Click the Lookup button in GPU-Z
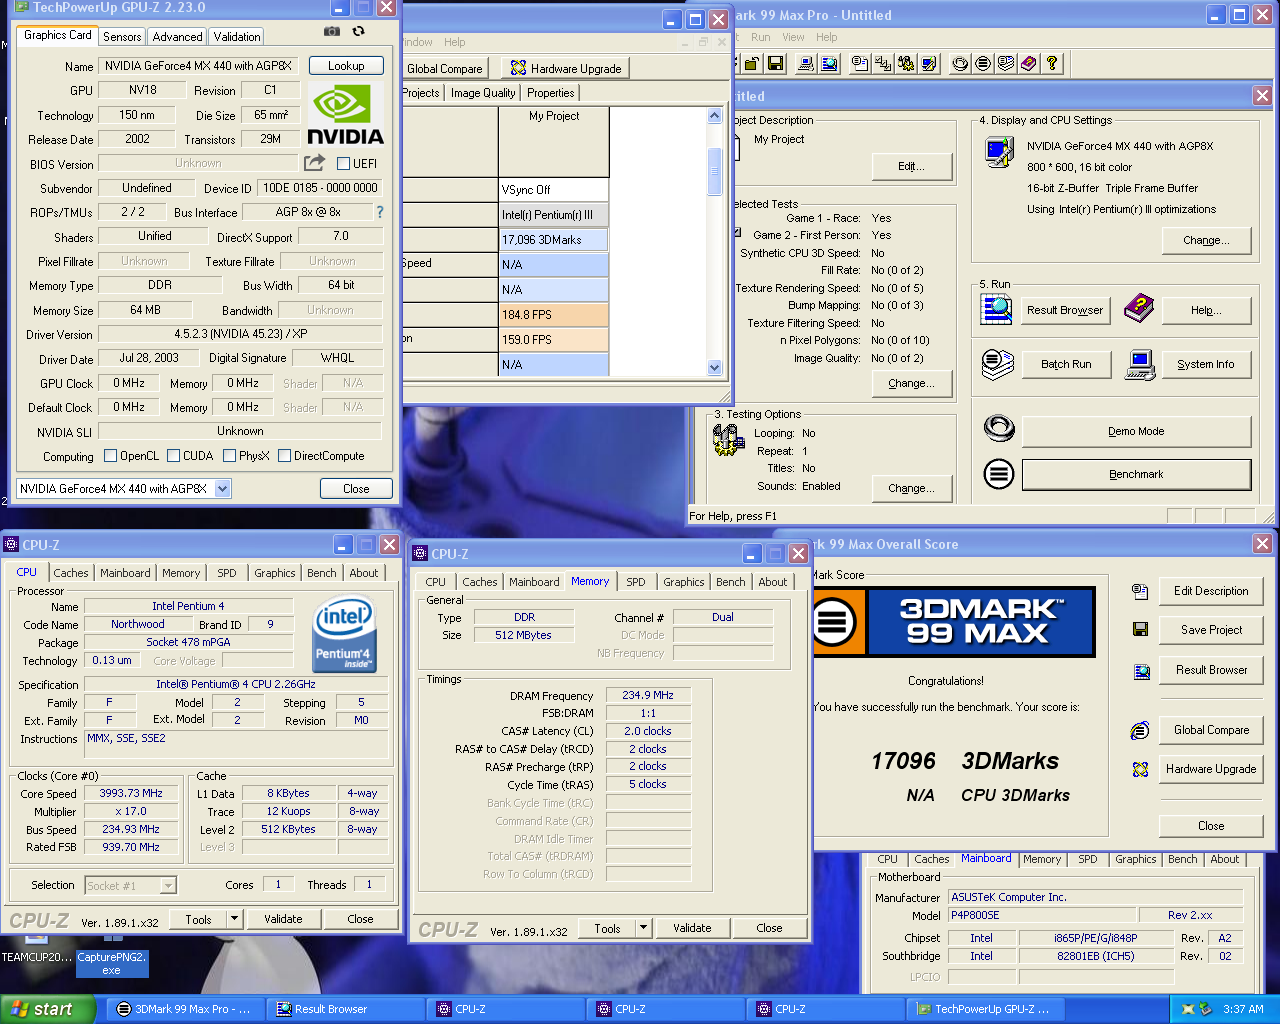The height and width of the screenshot is (1024, 1280). click(346, 66)
